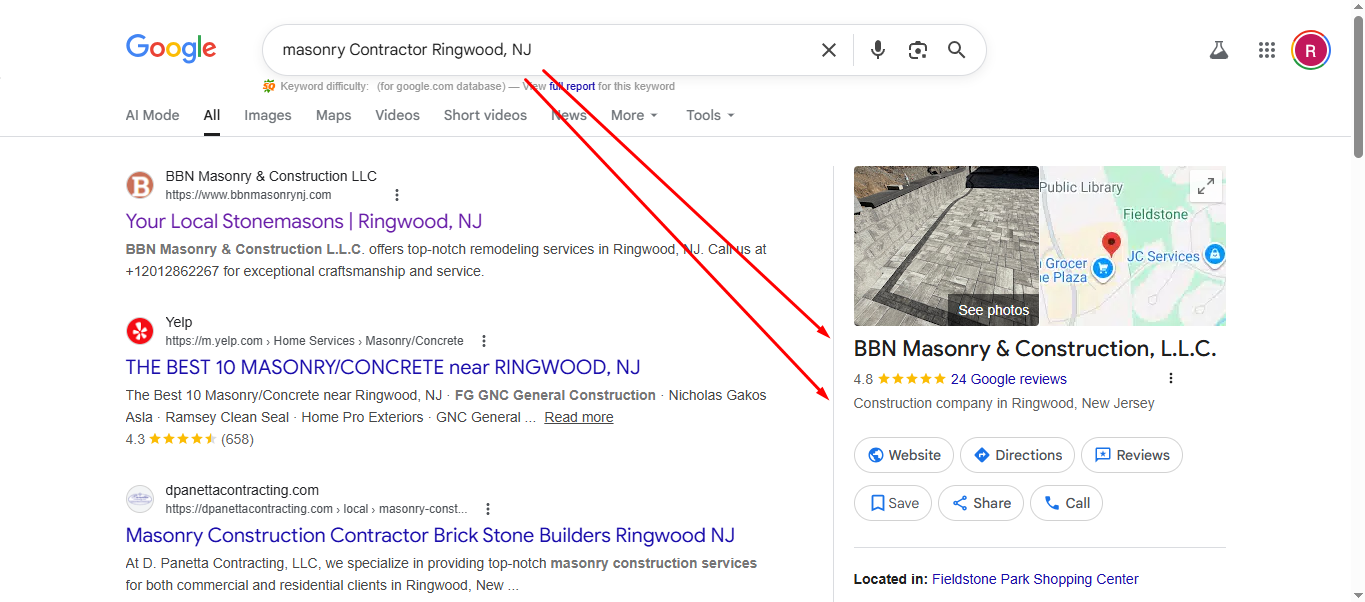Expand the More search filters dropdown
The width and height of the screenshot is (1365, 602).
[634, 115]
